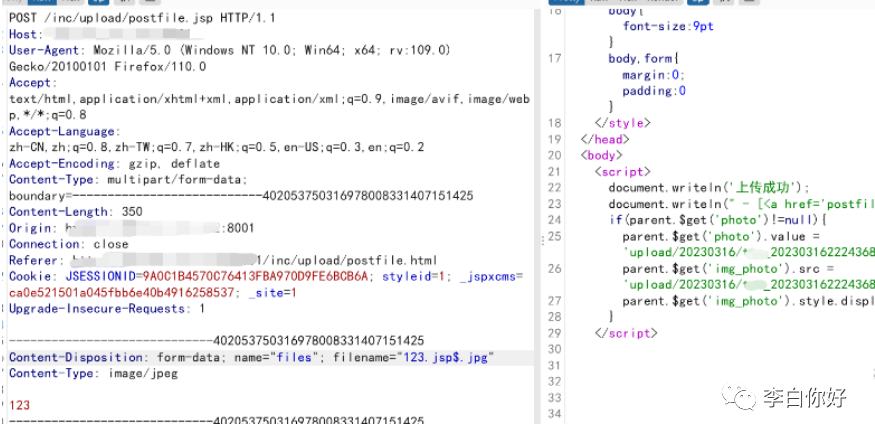Click the ca0e521501a045fbb6e40b4916258537 value
875x436 pixels.
[122, 293]
